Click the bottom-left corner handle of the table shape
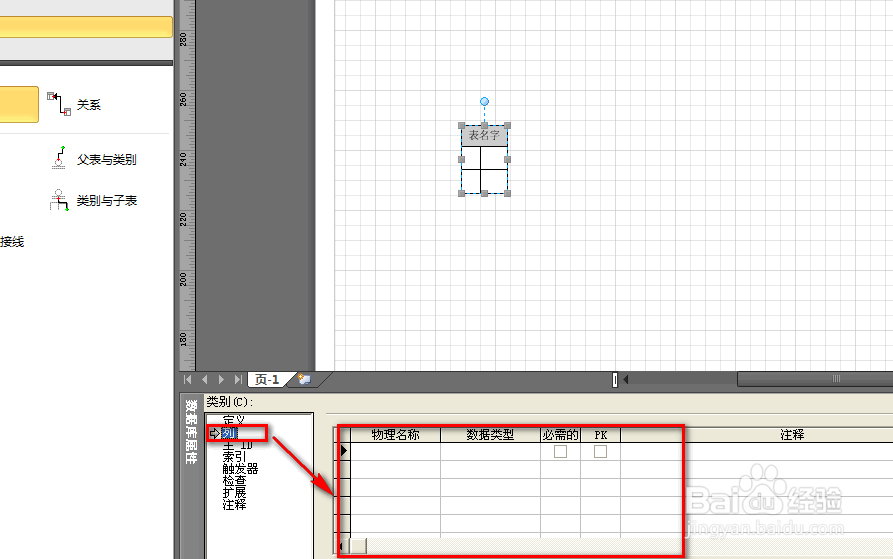The height and width of the screenshot is (559, 893). point(461,194)
